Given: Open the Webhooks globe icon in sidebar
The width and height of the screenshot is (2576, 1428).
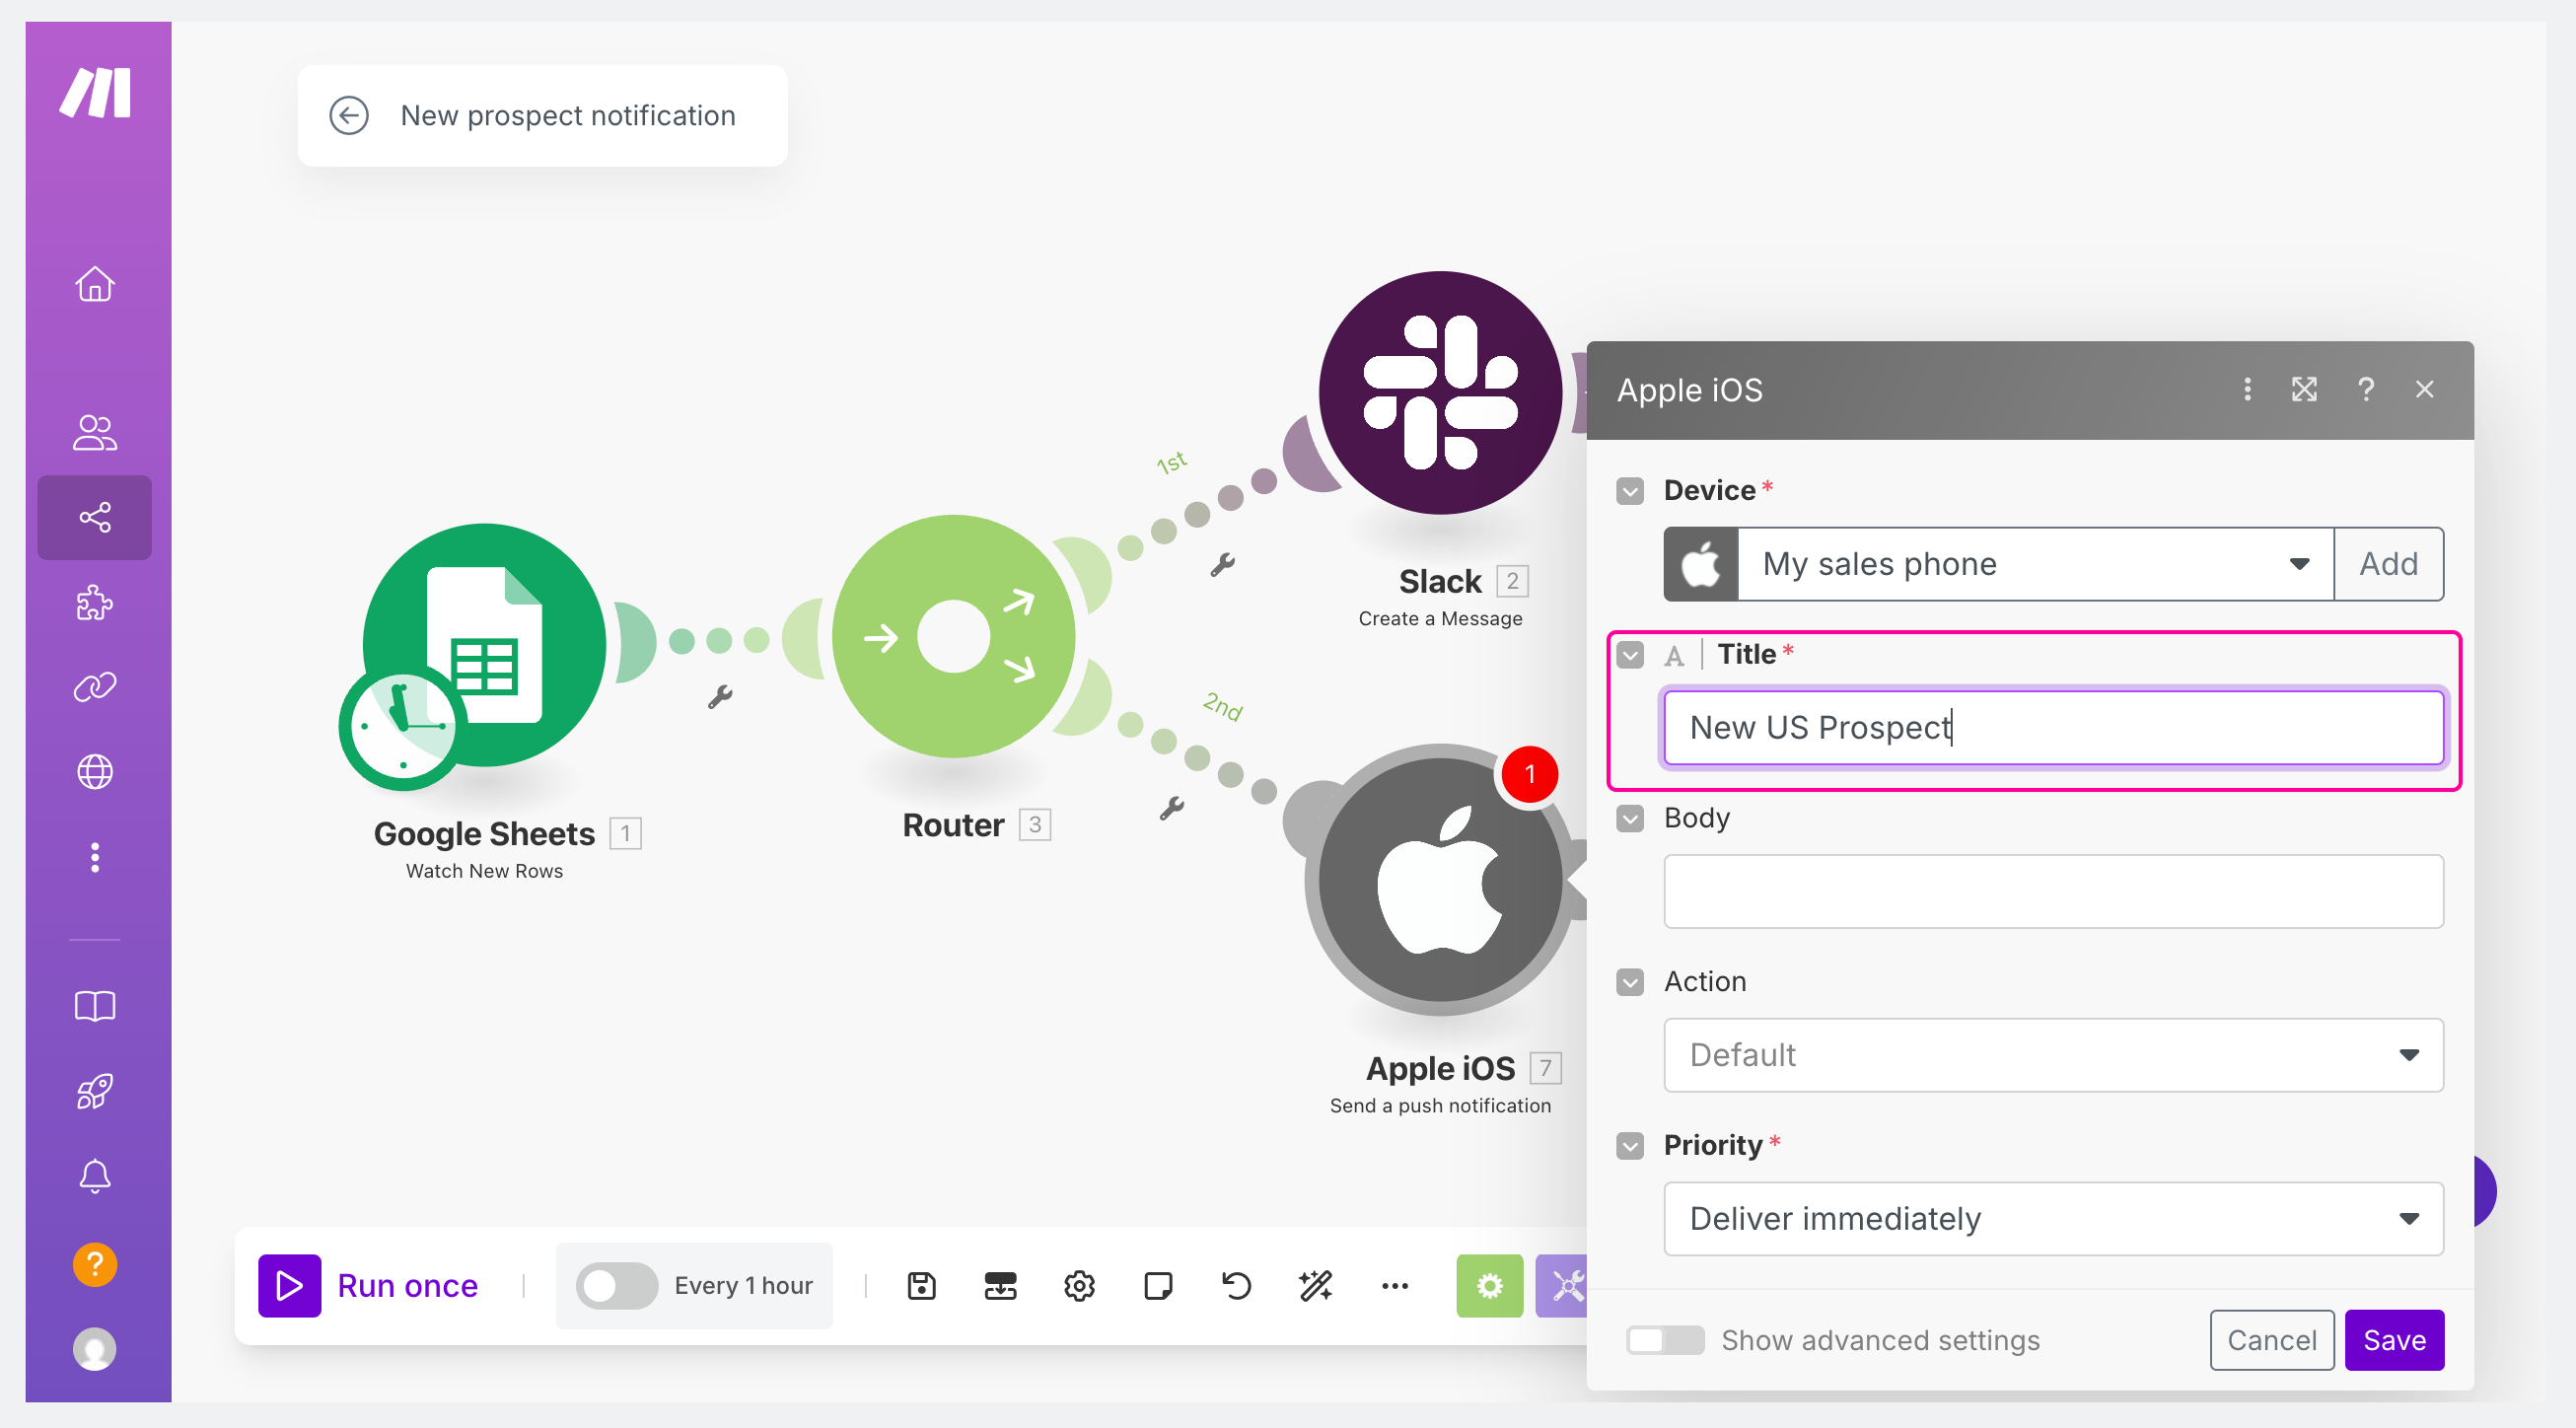Looking at the screenshot, I should (95, 772).
